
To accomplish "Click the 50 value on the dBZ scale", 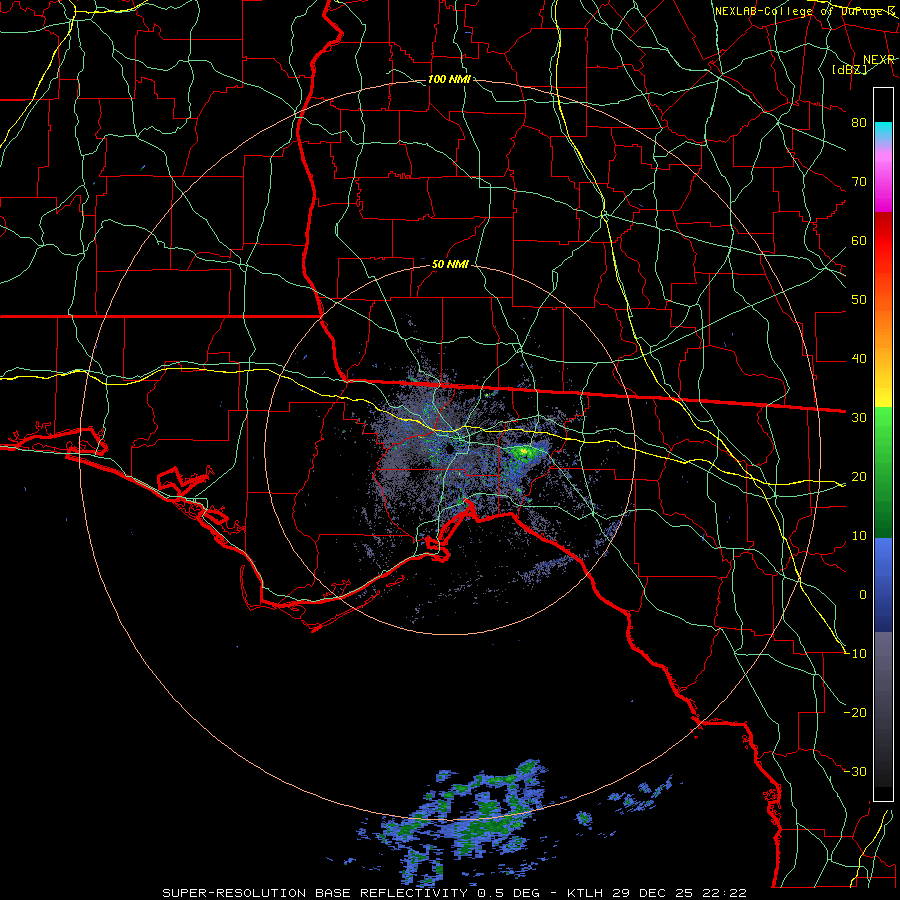I will (859, 300).
